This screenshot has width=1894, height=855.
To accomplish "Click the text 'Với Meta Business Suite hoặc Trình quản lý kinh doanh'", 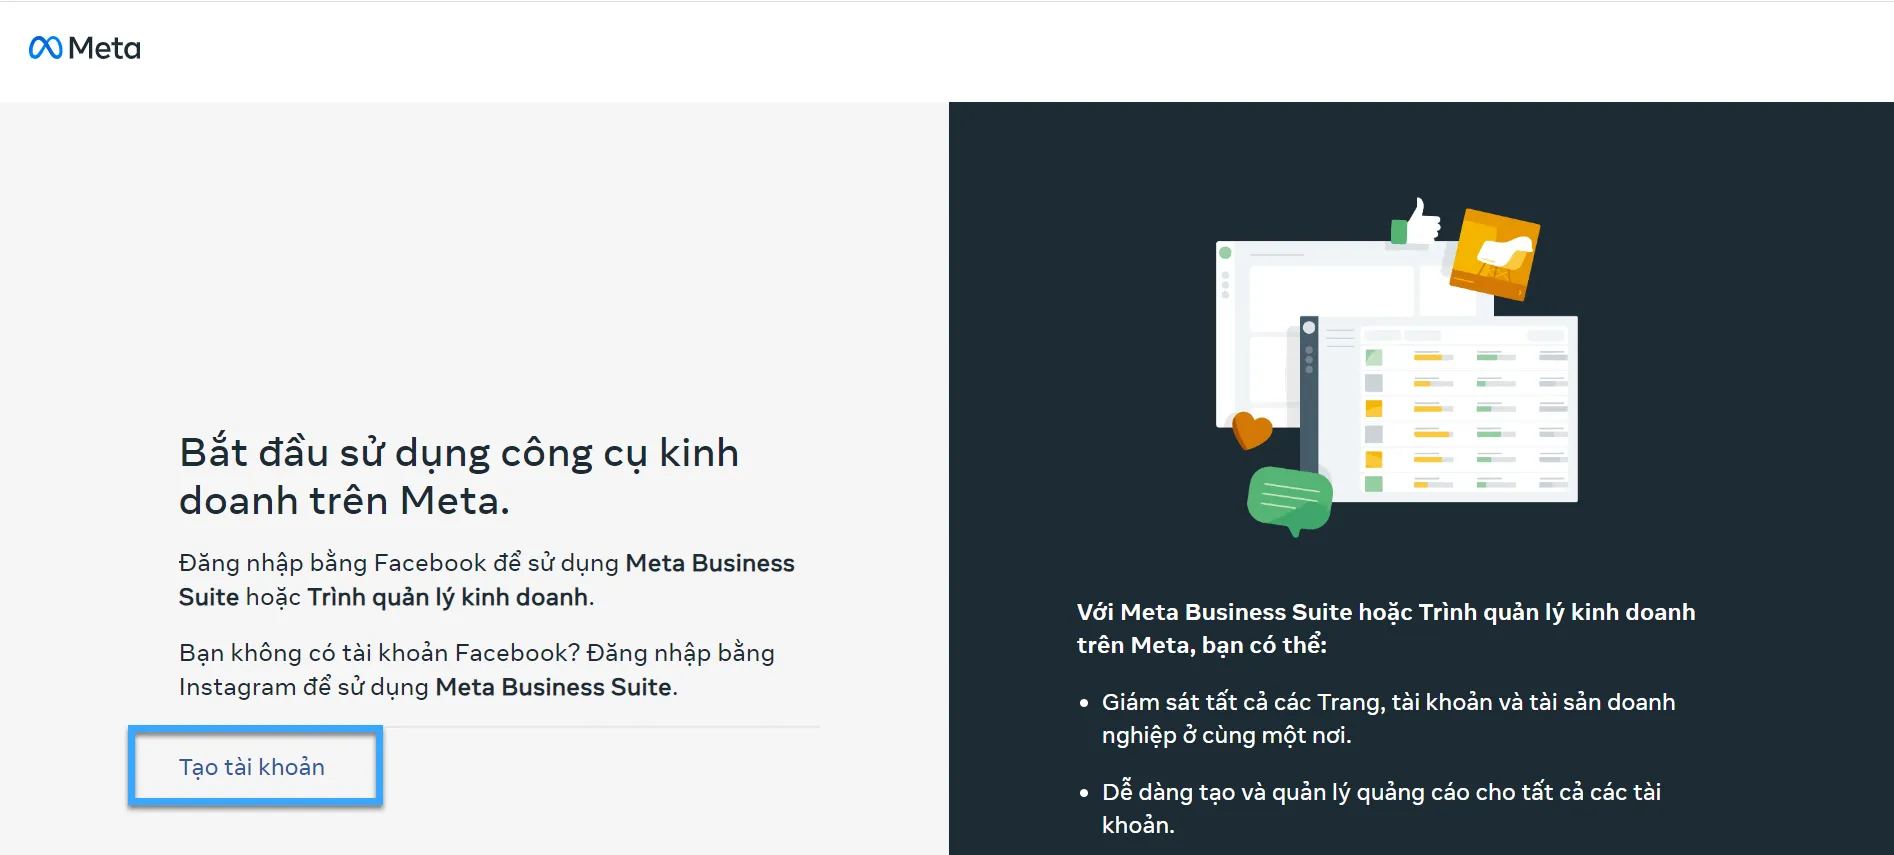I will [x=1386, y=612].
